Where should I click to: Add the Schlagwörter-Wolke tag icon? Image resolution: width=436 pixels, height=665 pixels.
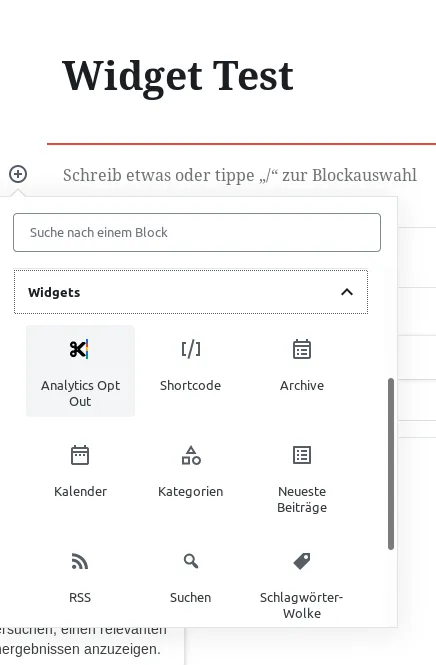pos(302,561)
